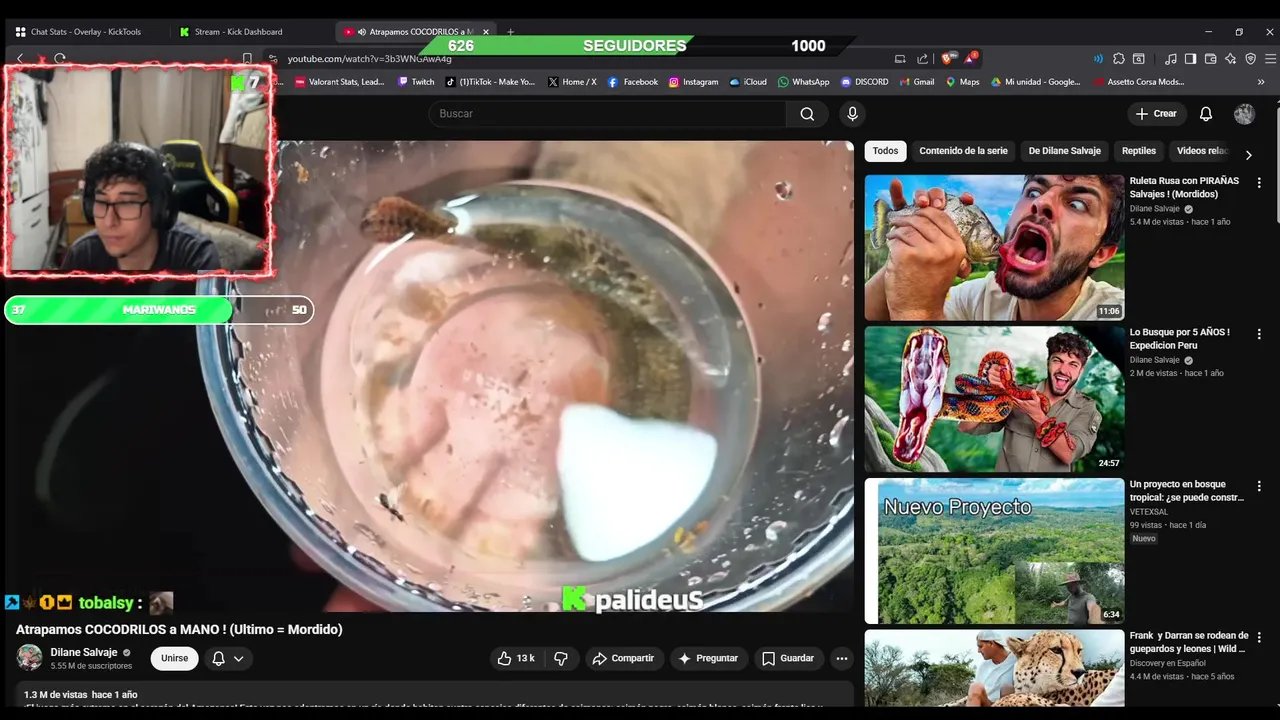The image size is (1280, 720).
Task: Open the extensions puzzle icon
Action: [x=1119, y=59]
